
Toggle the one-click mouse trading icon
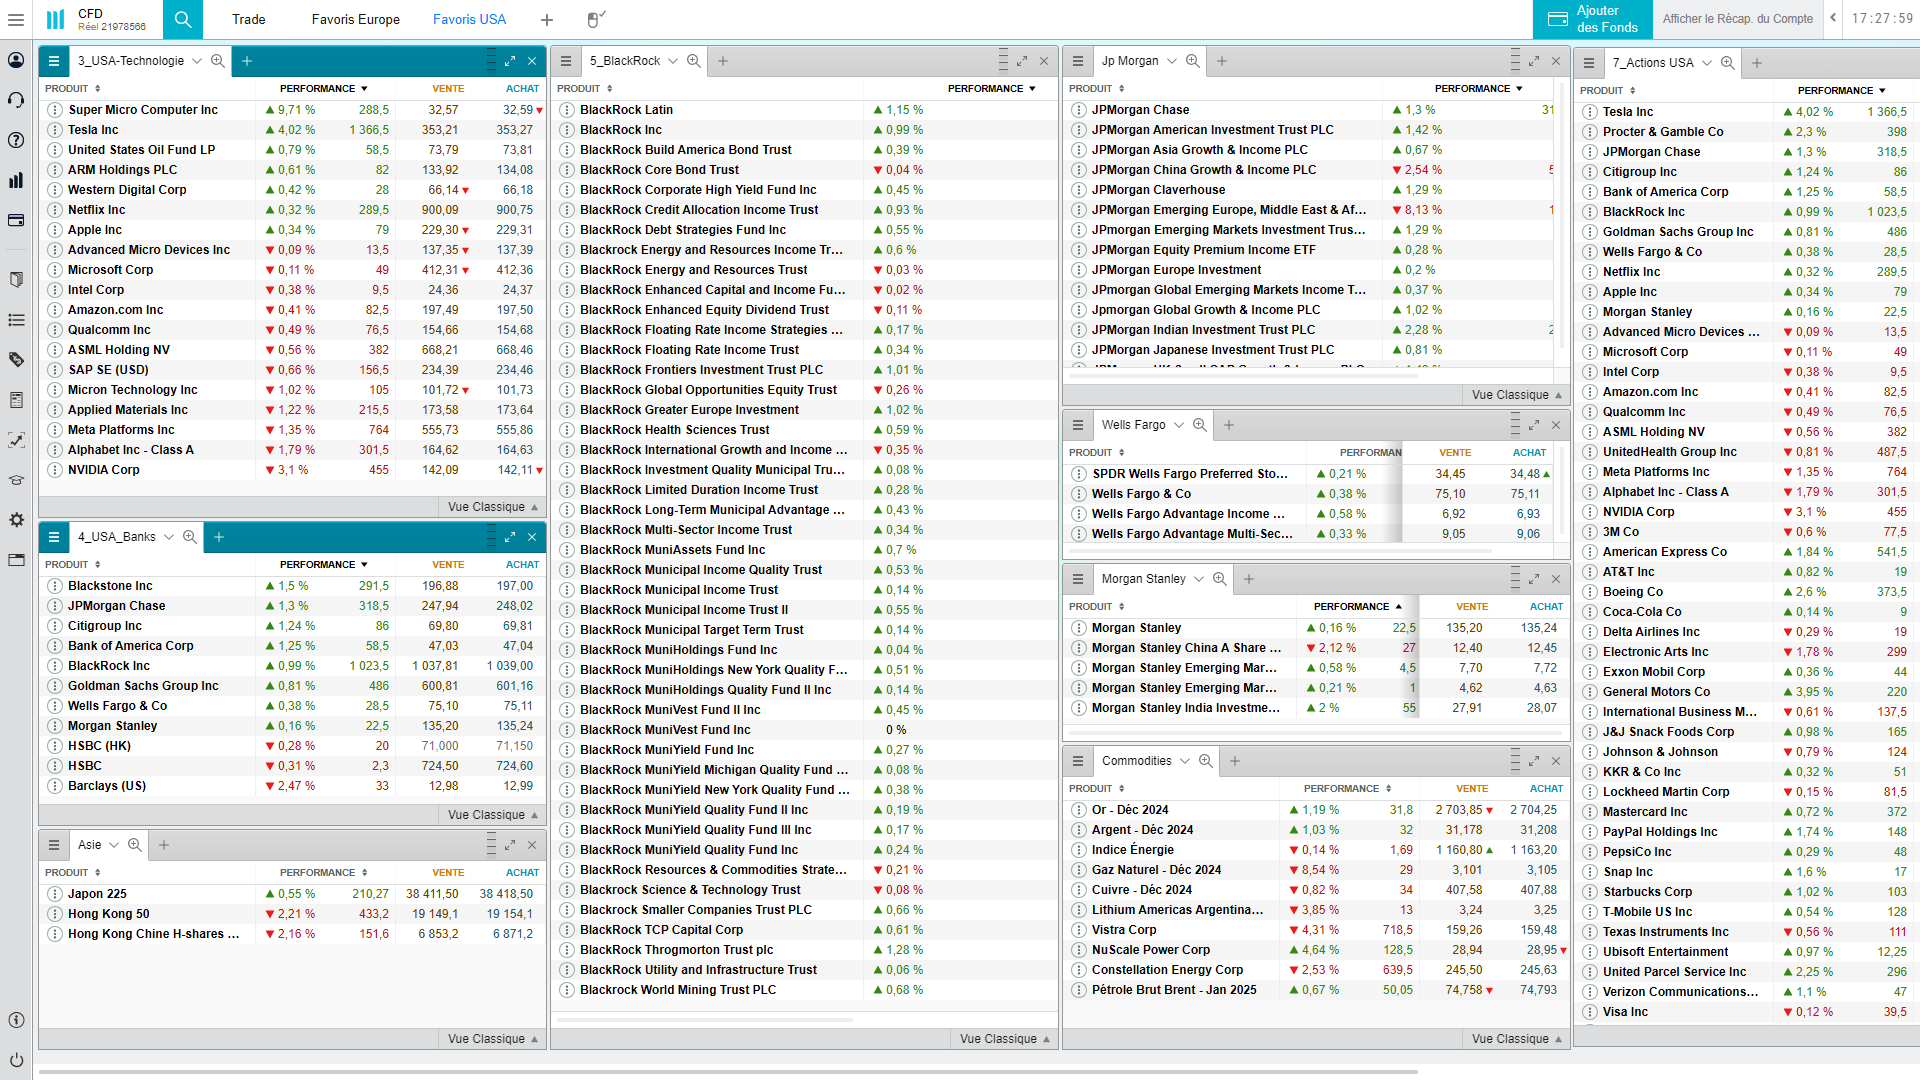[596, 19]
